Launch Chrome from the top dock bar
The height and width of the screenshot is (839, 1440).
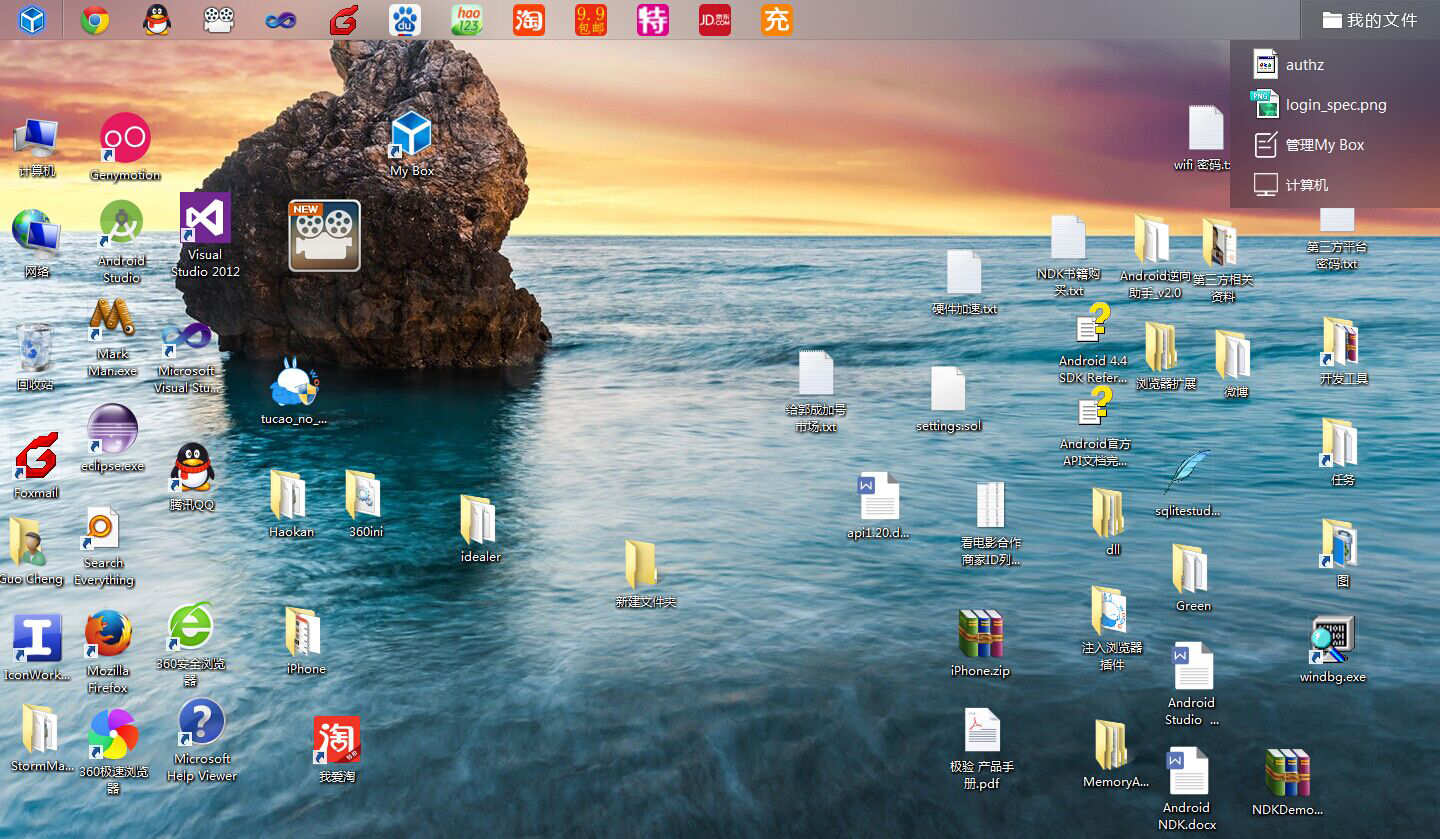(95, 20)
